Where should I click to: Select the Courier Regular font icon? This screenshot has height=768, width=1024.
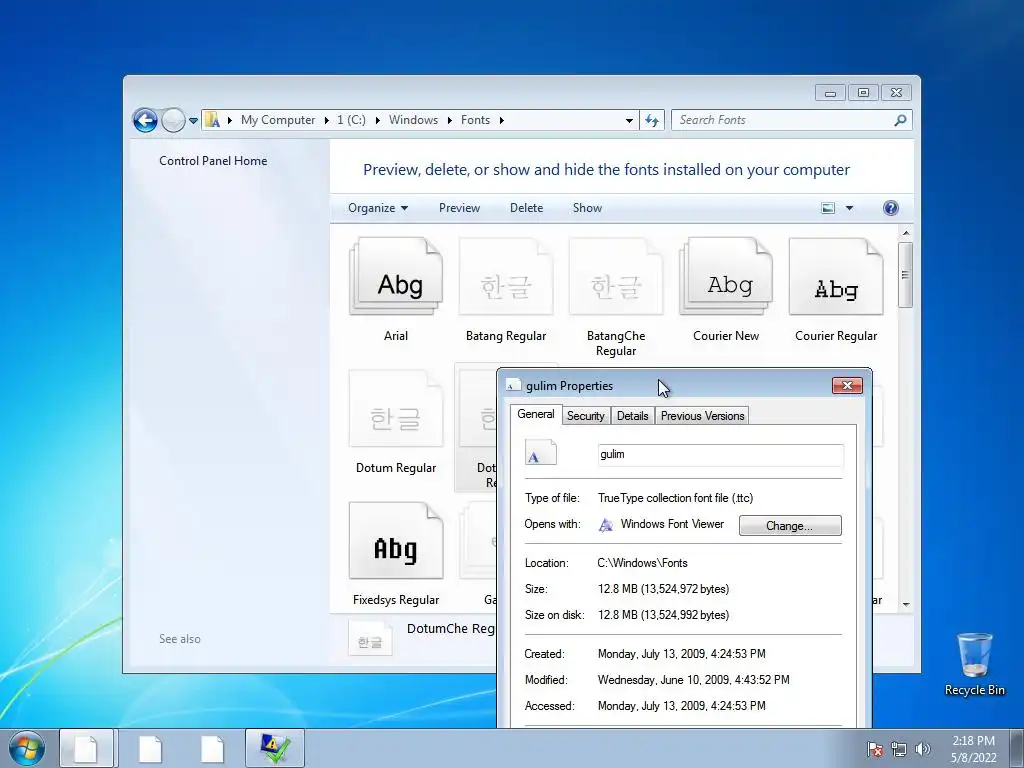click(836, 277)
